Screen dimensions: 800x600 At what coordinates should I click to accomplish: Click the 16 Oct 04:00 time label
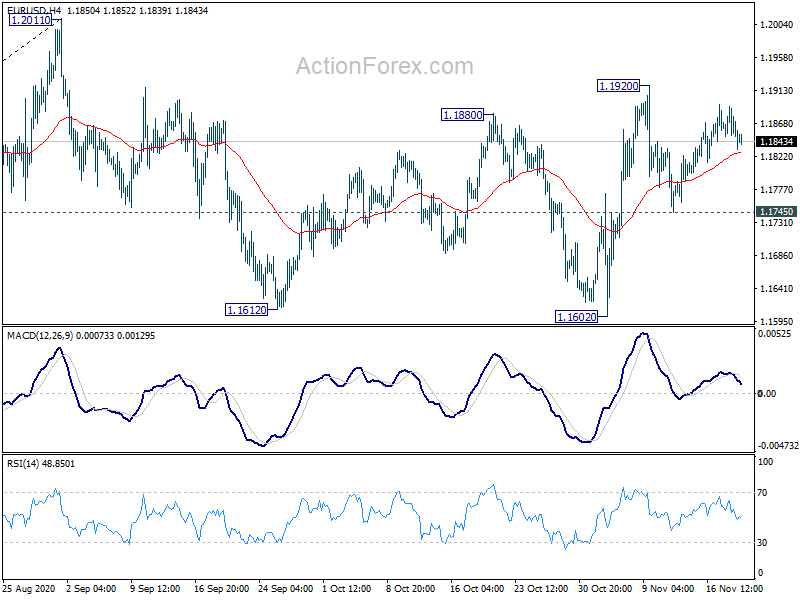tap(477, 589)
